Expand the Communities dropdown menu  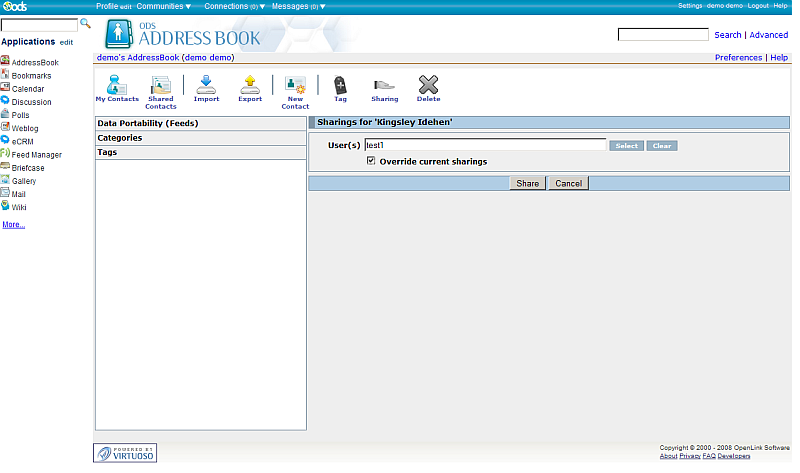point(164,6)
